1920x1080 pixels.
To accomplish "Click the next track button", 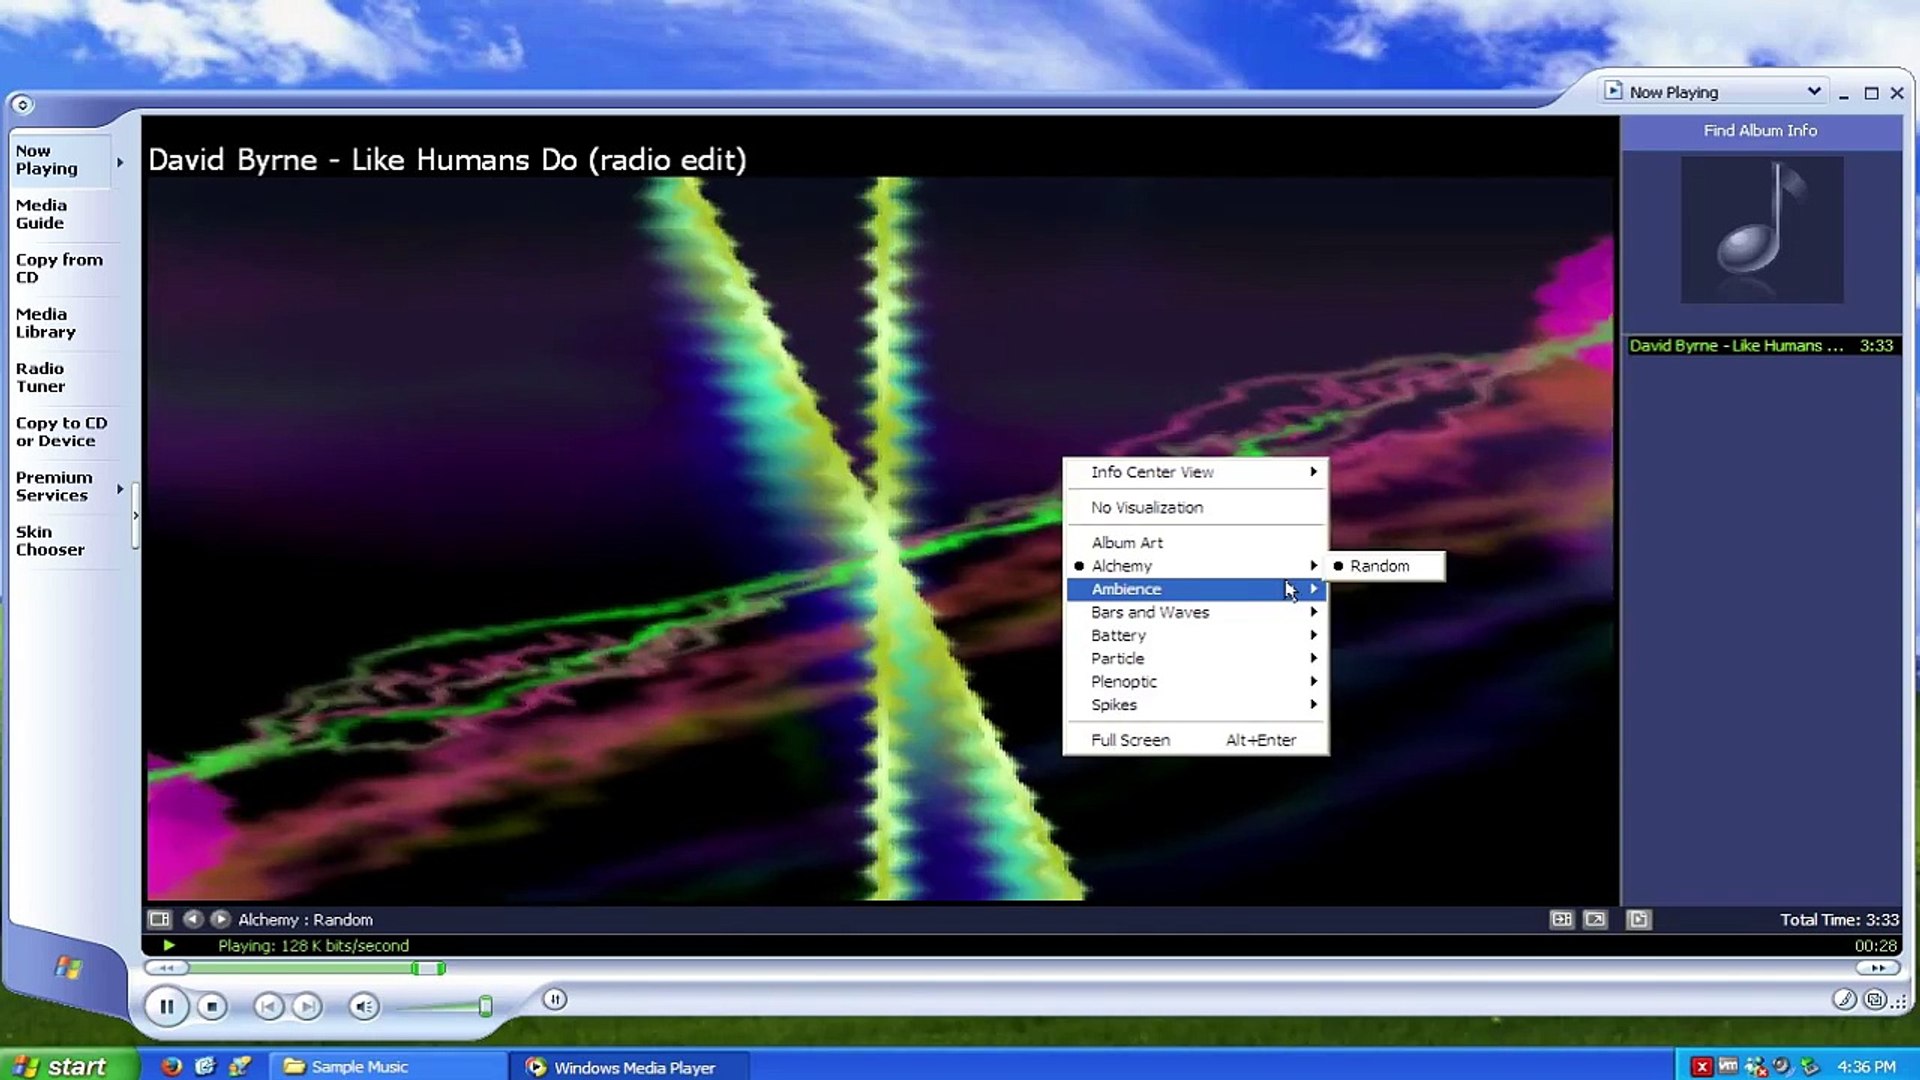I will [x=306, y=1006].
